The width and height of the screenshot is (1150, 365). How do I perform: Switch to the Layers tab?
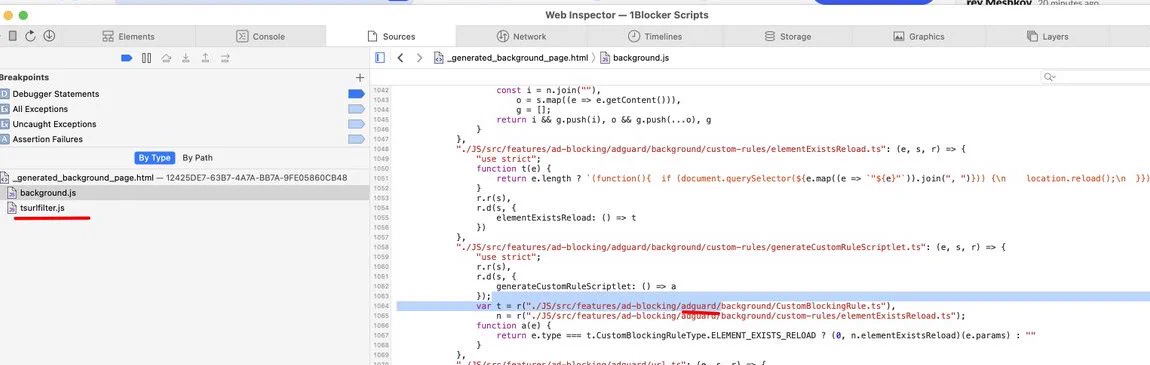pos(1047,36)
